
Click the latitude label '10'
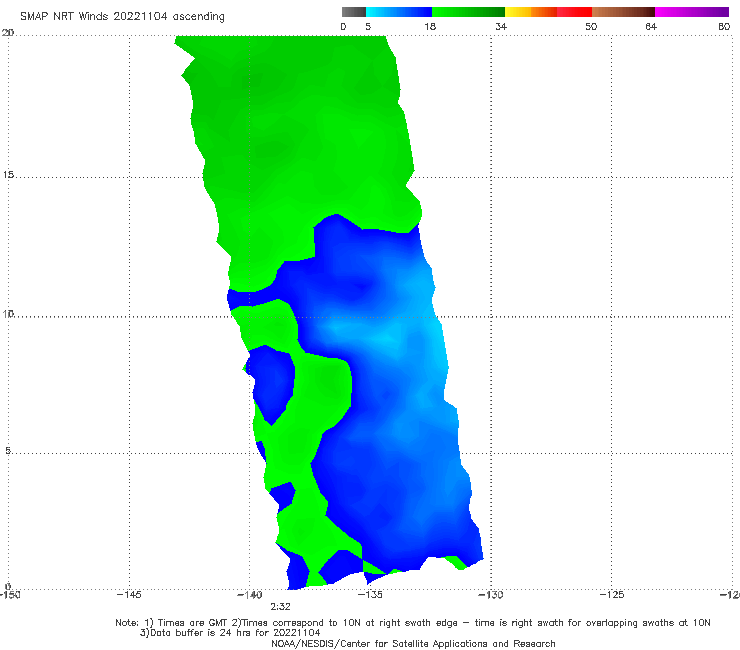(x=8, y=314)
